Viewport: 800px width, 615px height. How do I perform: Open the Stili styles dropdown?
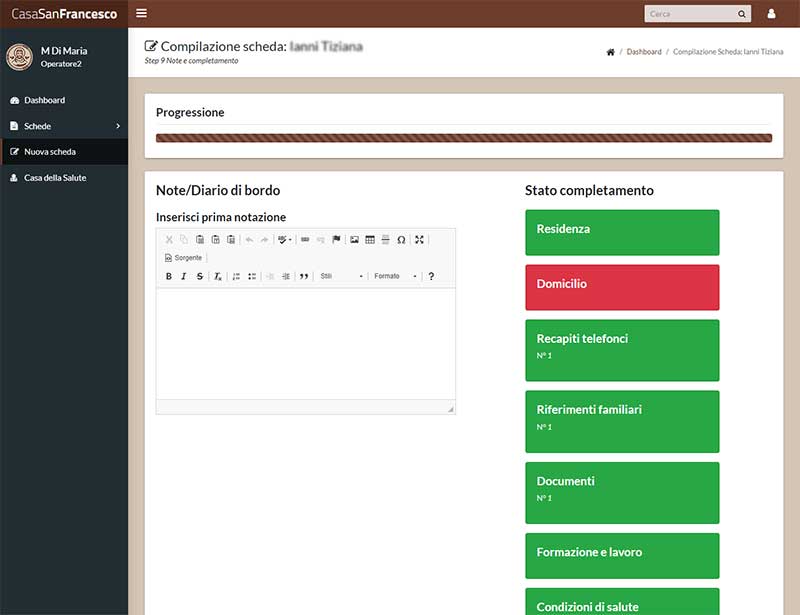click(341, 276)
